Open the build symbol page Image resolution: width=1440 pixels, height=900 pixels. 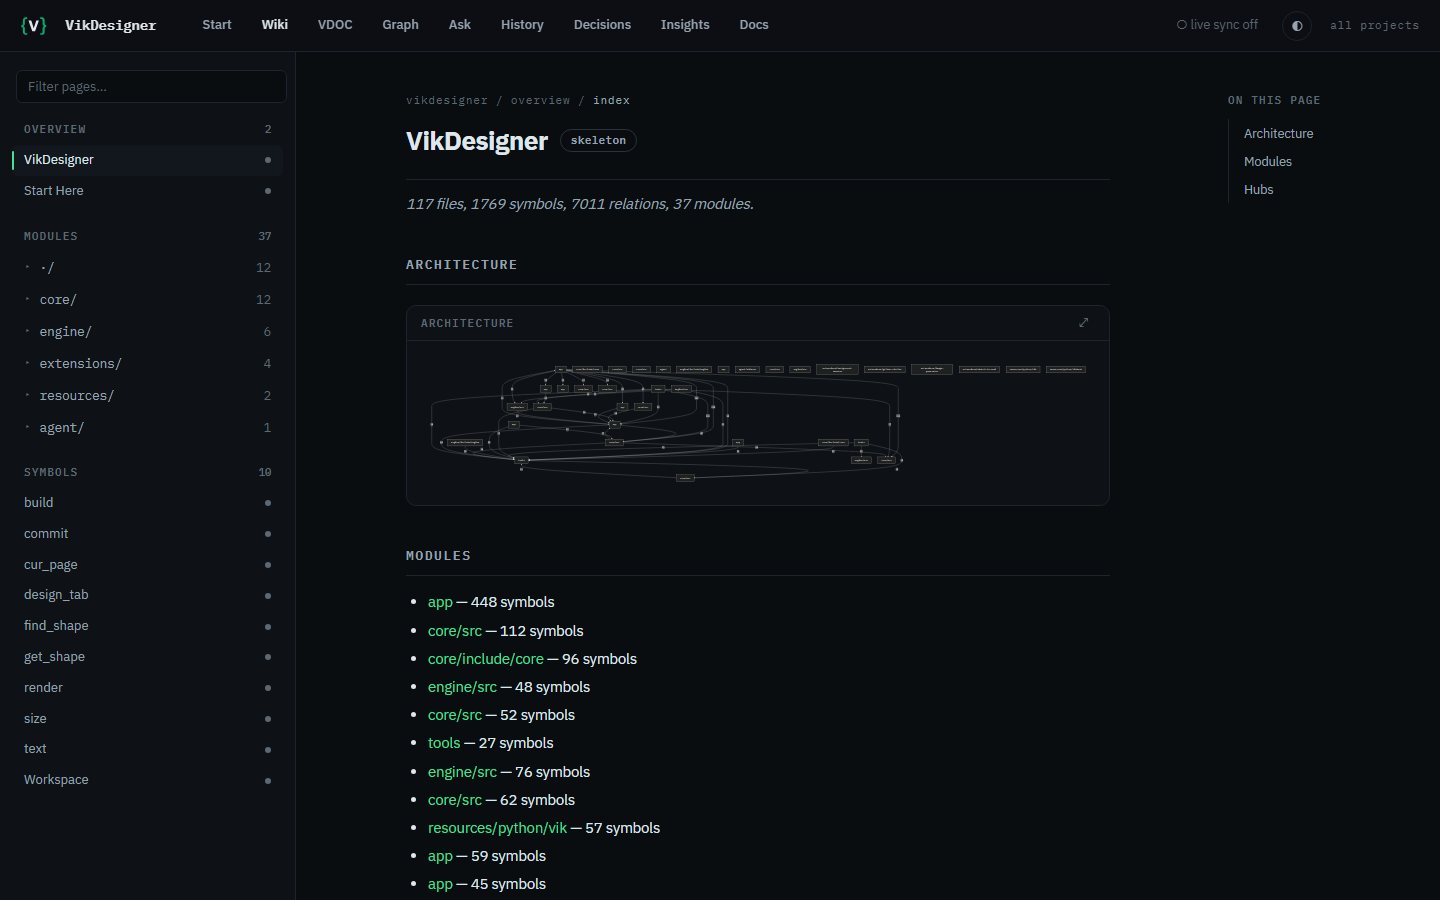point(147,503)
